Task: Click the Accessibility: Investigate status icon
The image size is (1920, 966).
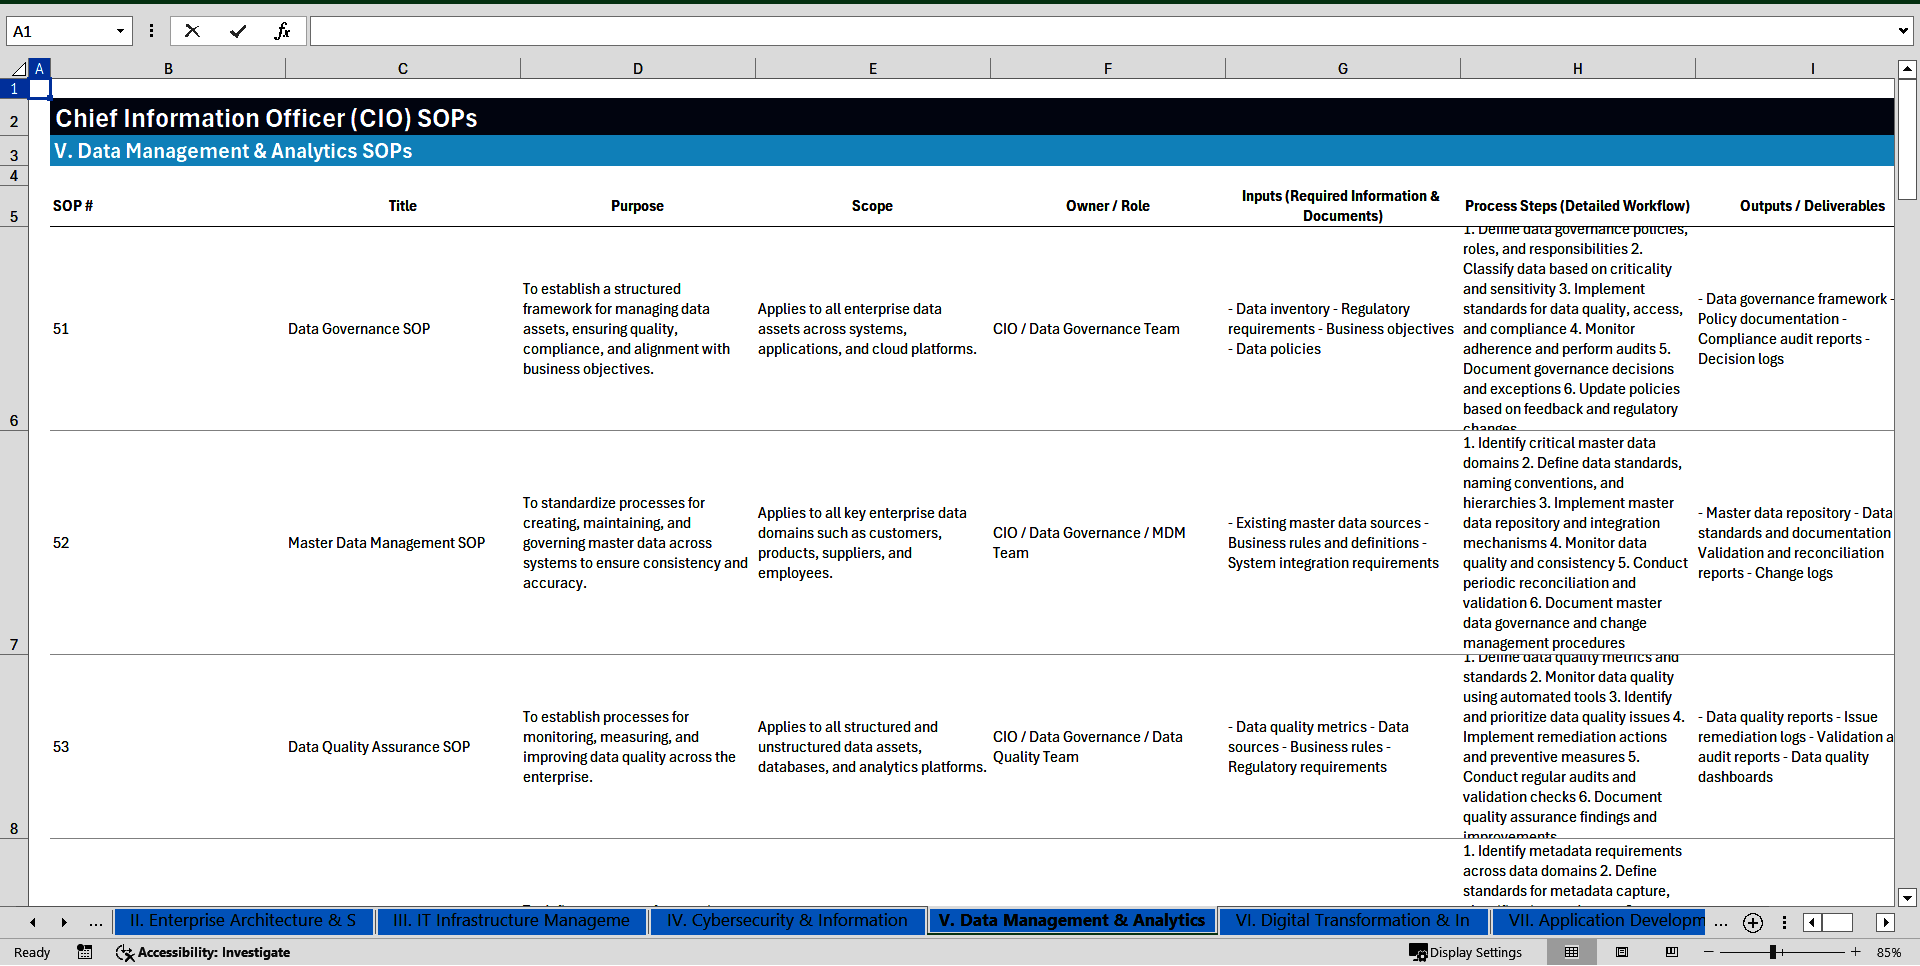Action: [203, 952]
